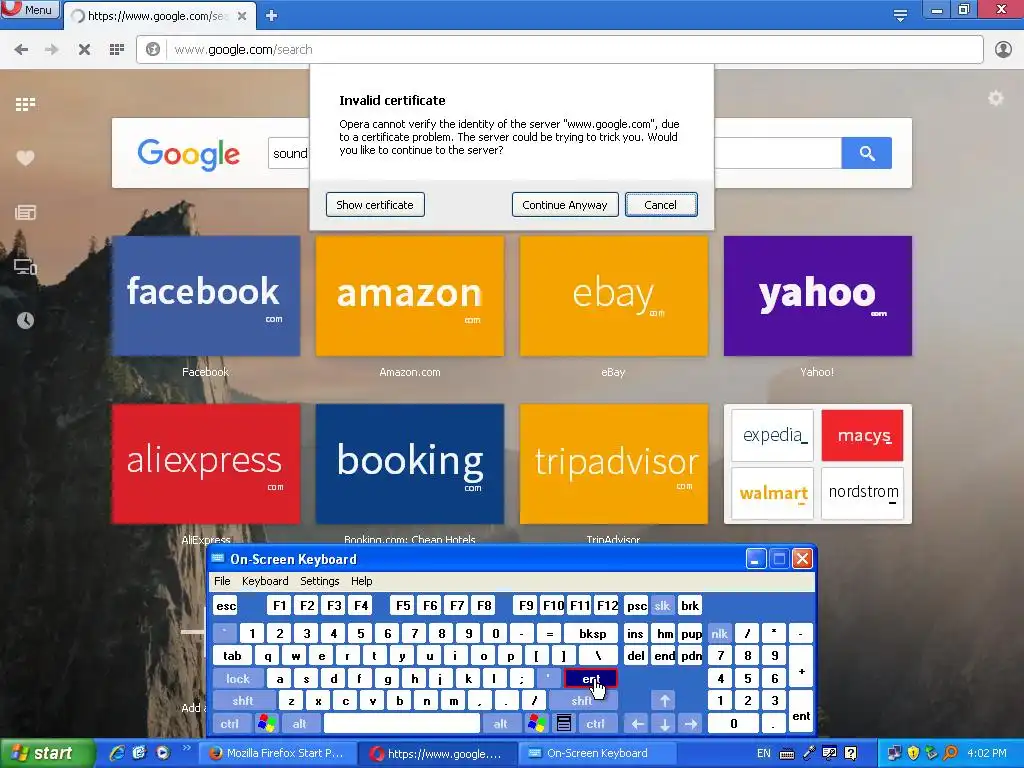Open the Walmart thumbnail in folder

tap(773, 493)
